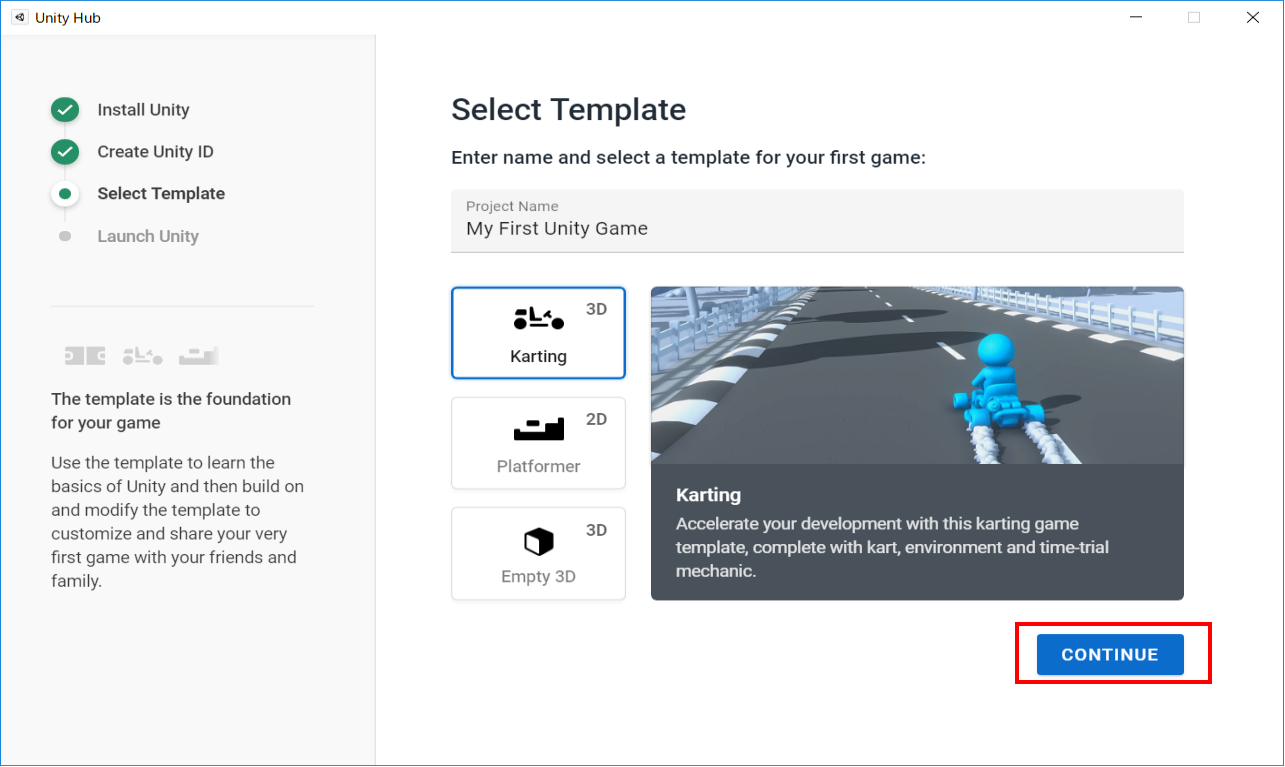
Task: Close the Unity Hub window
Action: (x=1253, y=17)
